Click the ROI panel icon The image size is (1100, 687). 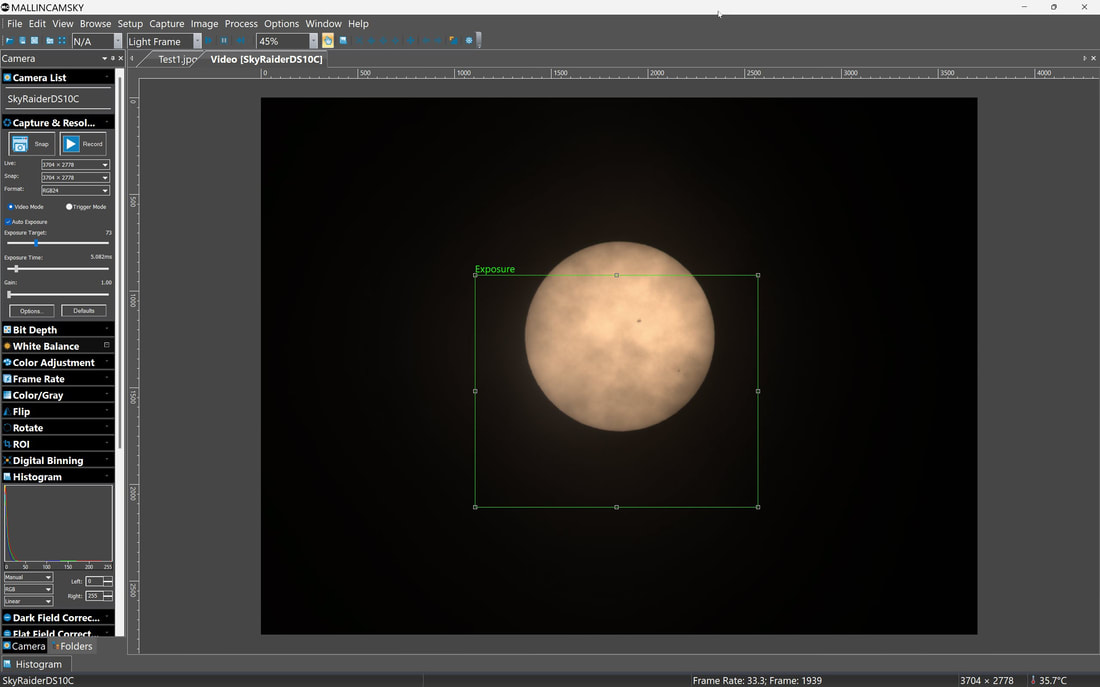7,444
